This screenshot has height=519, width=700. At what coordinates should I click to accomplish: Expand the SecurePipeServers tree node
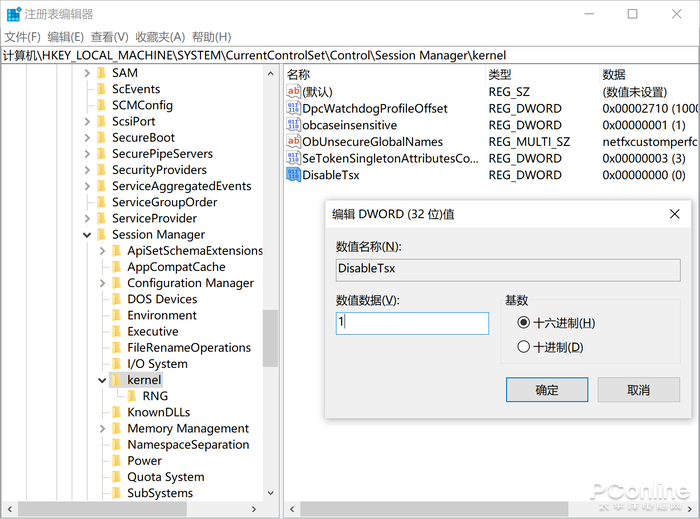(87, 154)
